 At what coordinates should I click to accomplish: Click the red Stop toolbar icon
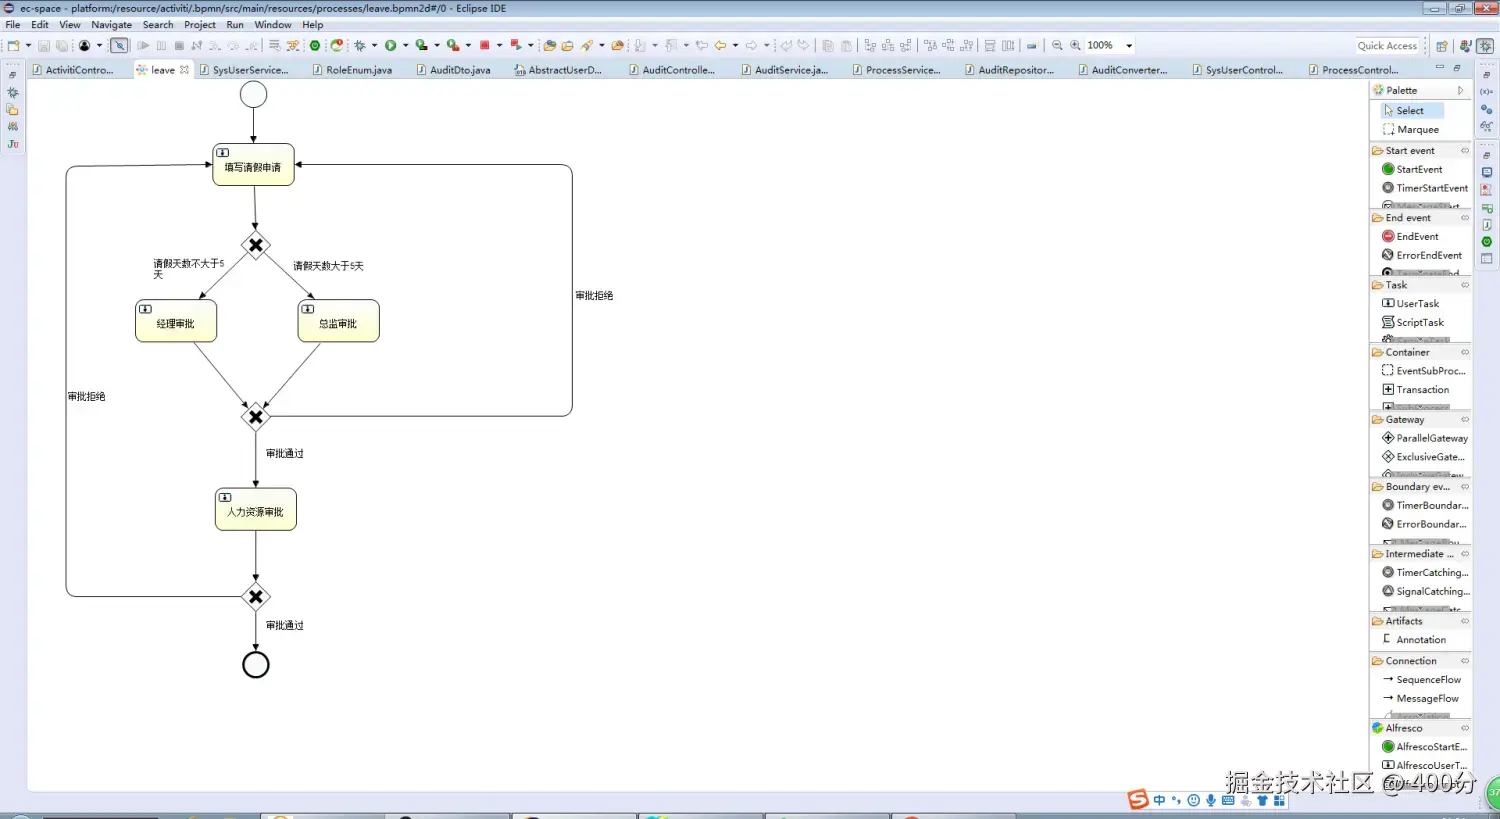pos(484,45)
